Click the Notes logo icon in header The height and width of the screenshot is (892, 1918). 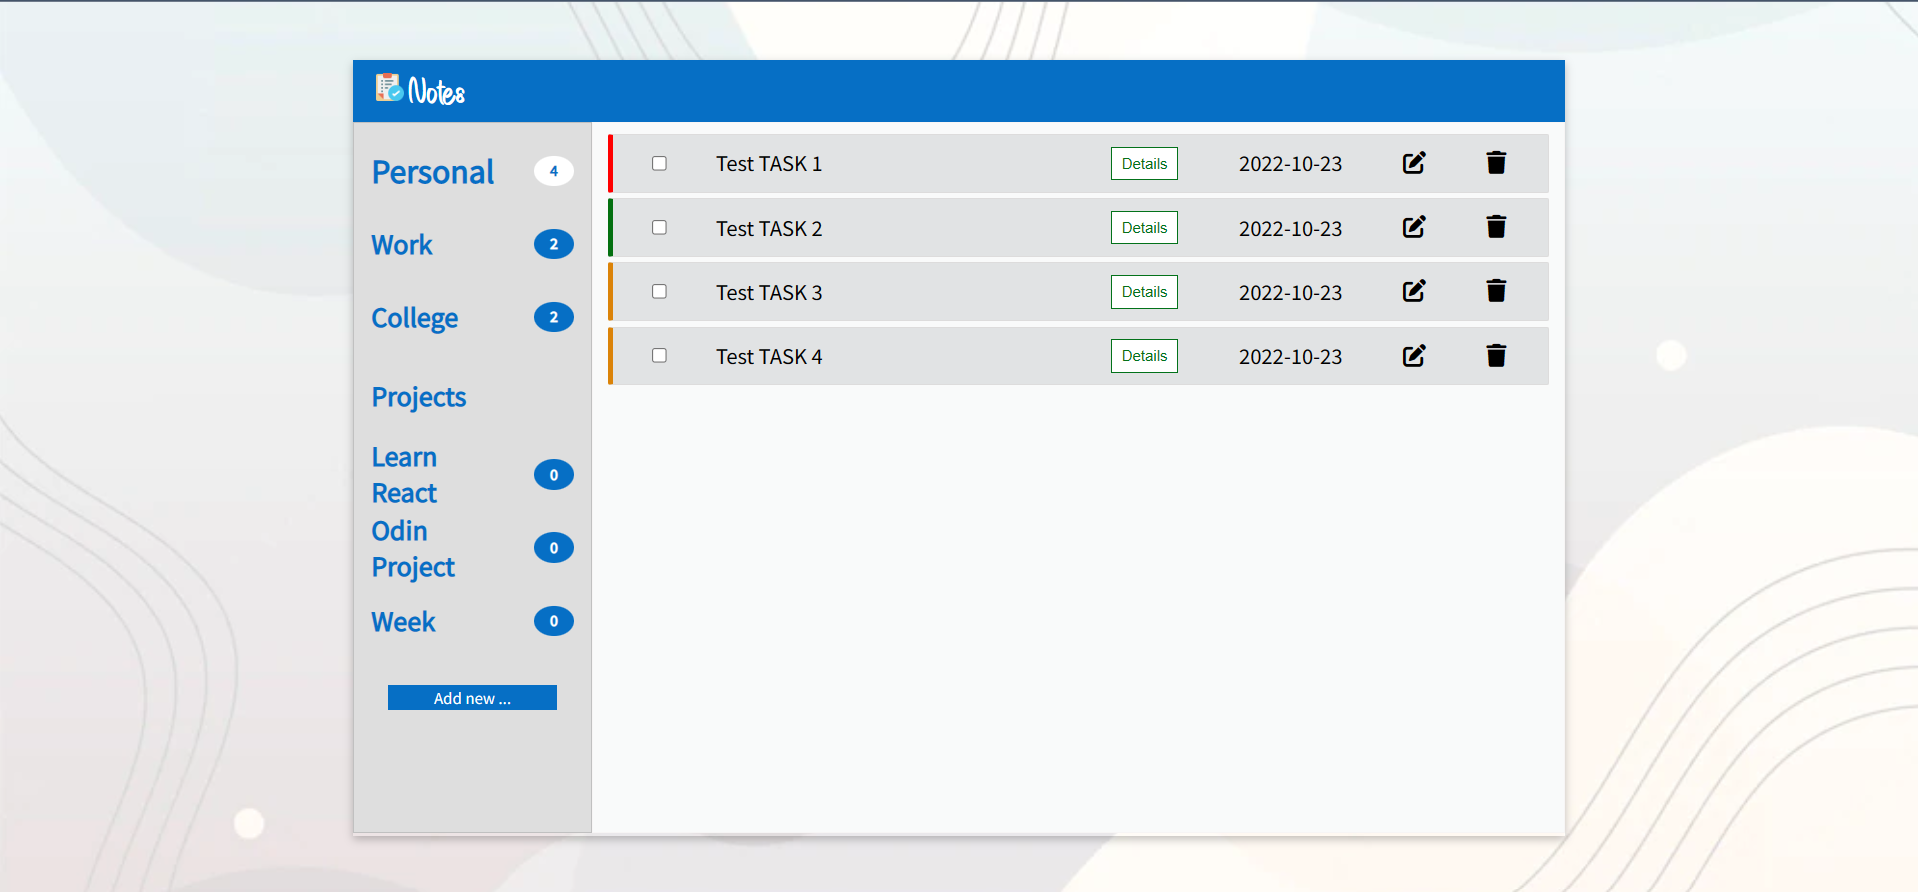tap(390, 88)
